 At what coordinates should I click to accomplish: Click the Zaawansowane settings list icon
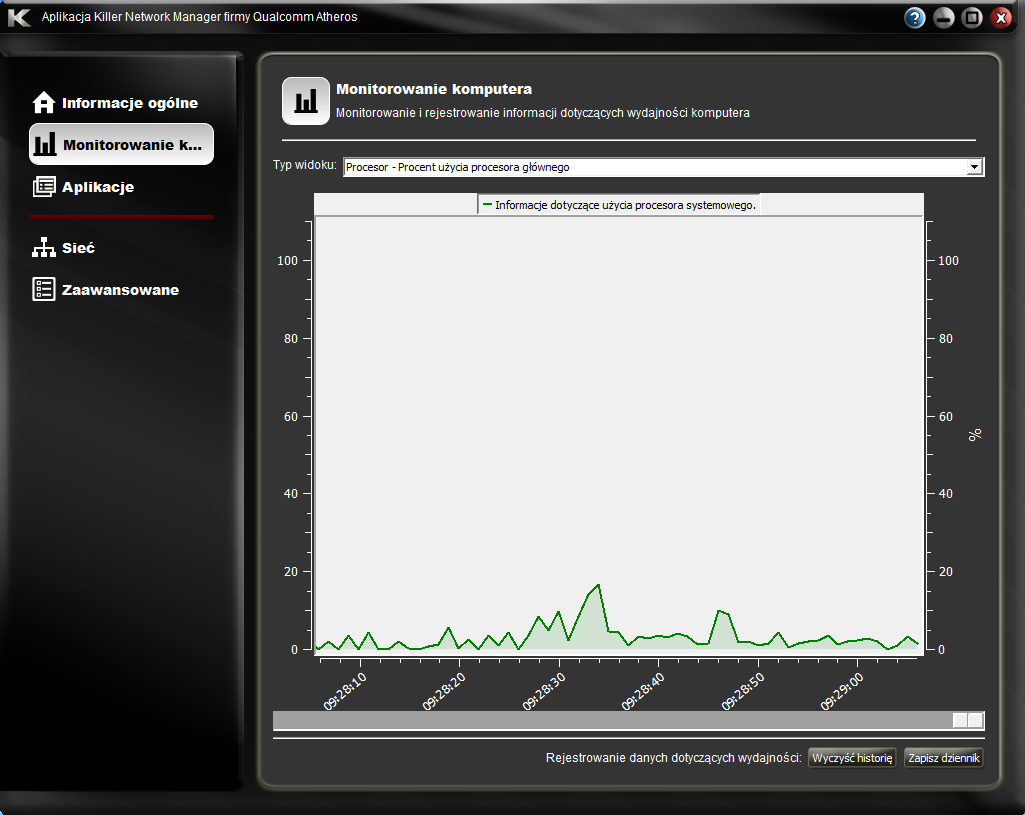click(x=44, y=290)
